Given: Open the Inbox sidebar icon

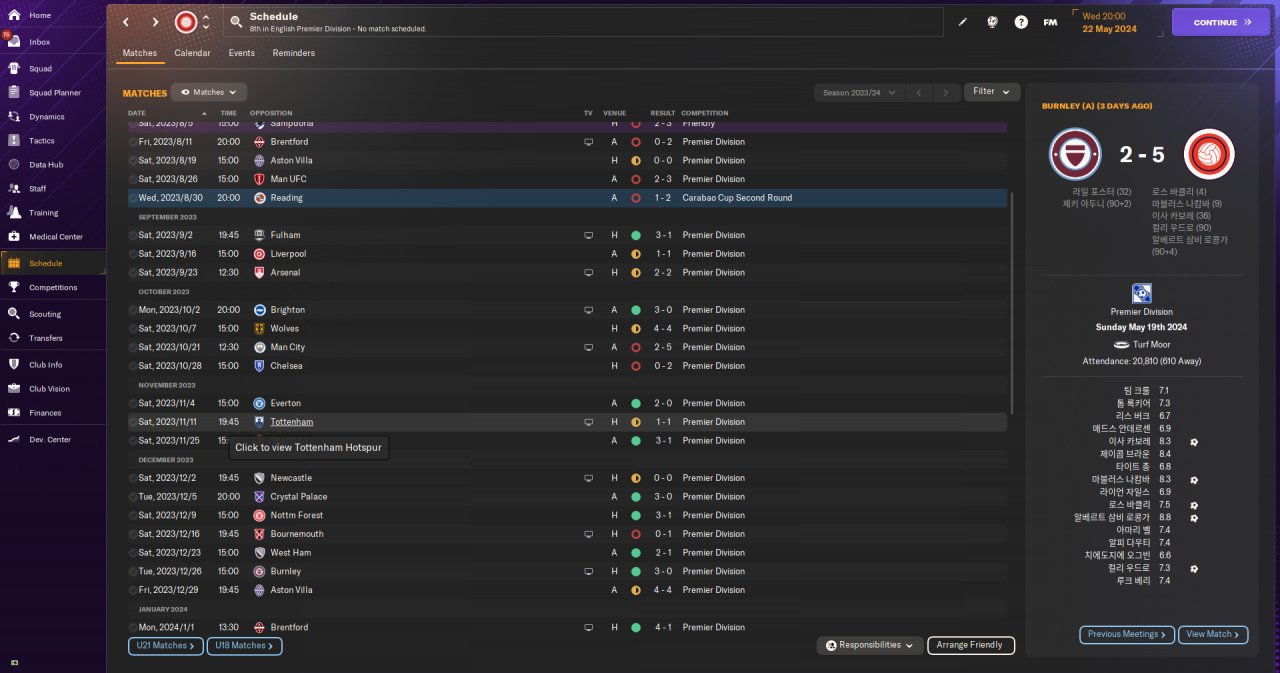Looking at the screenshot, I should (14, 42).
